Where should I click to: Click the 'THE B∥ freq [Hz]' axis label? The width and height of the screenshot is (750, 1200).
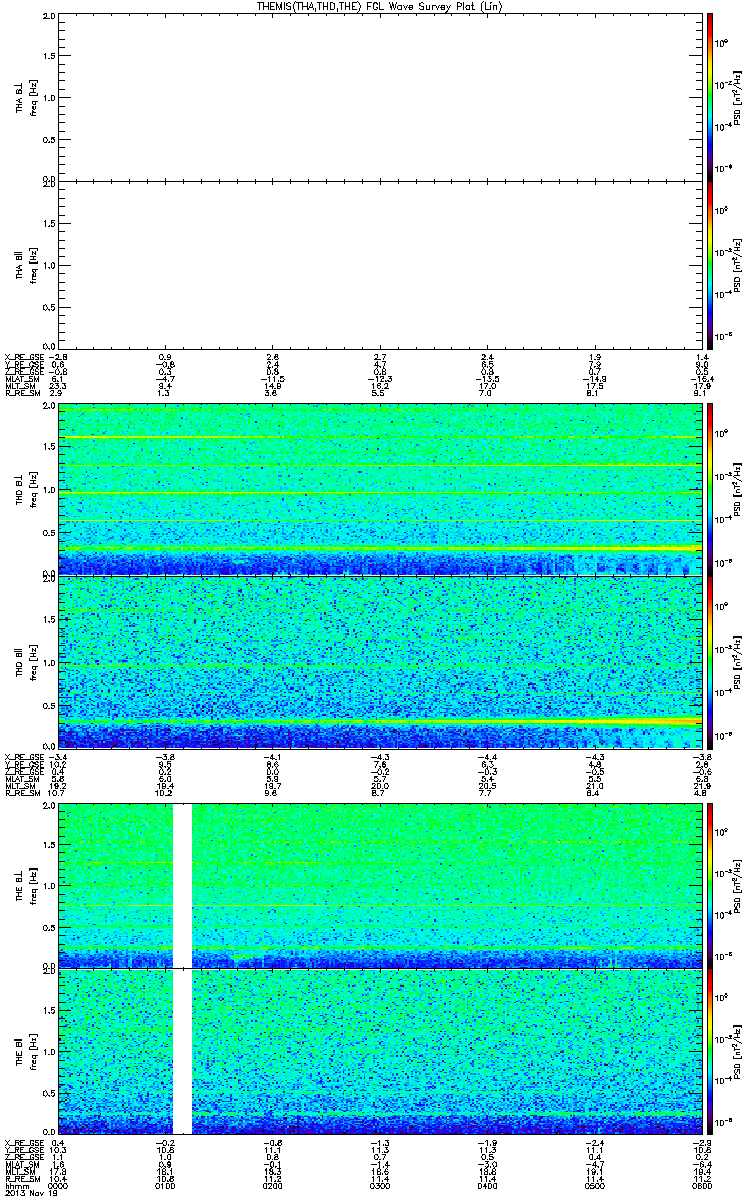[x=25, y=1052]
